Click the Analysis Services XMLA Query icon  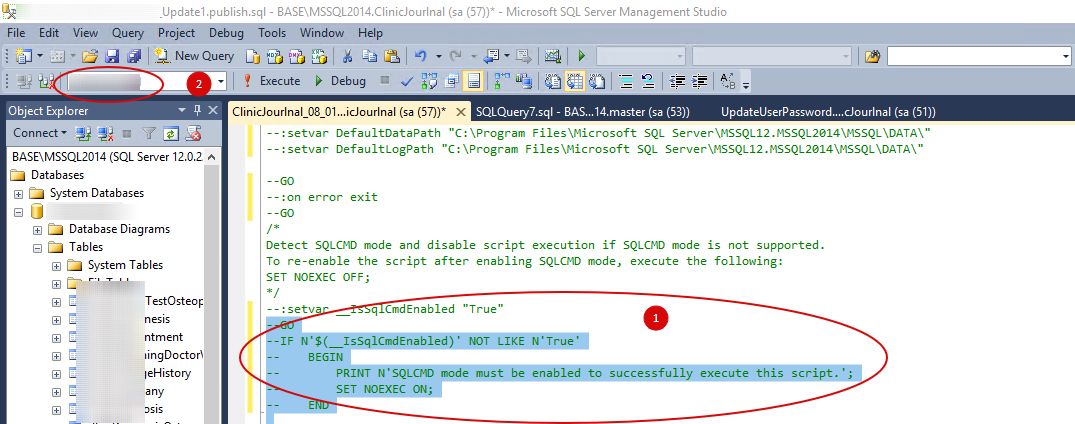click(x=319, y=56)
